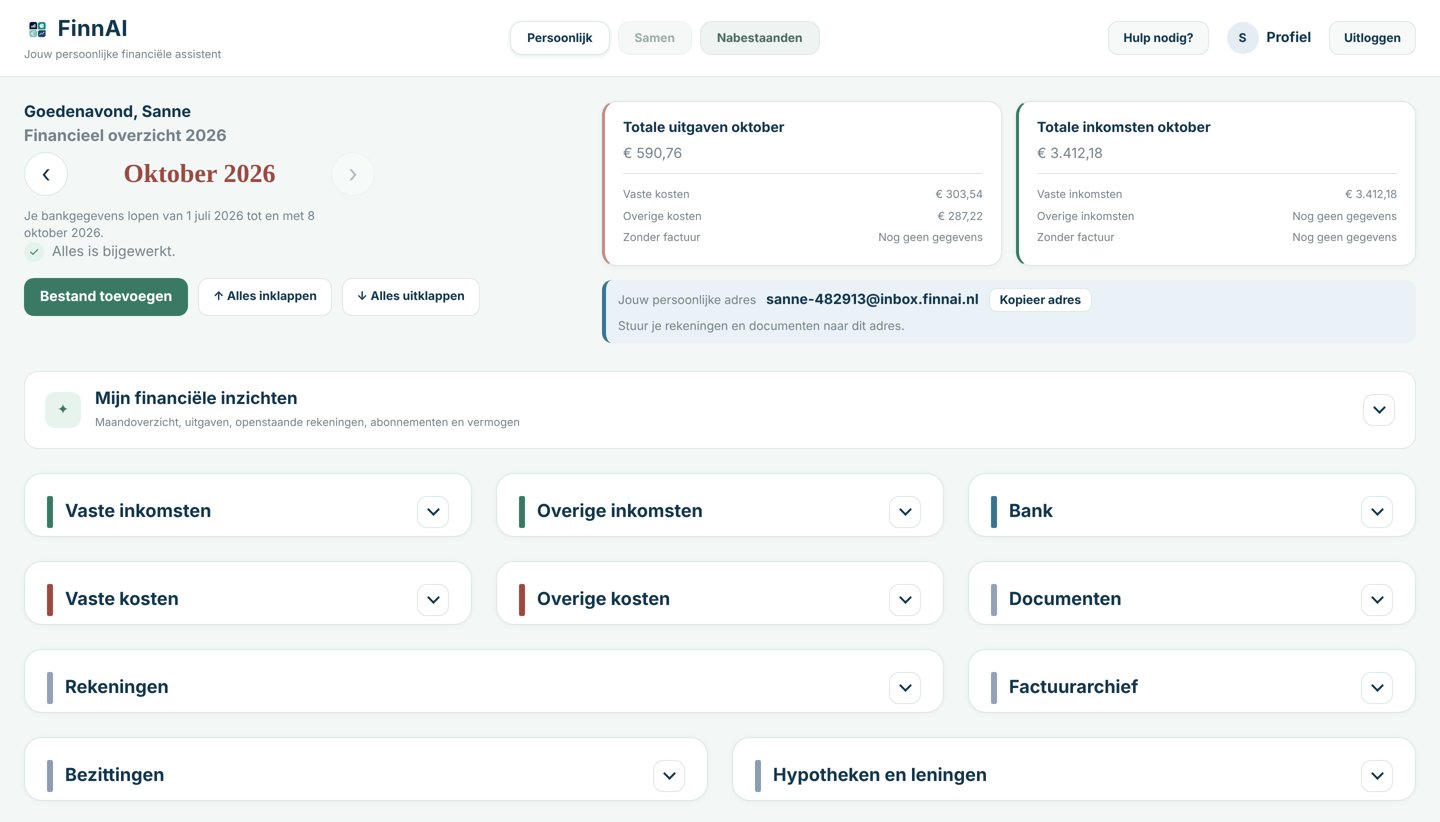Viewport: 1440px width, 822px height.
Task: Click the Totale uitgaven oktober card title
Action: [x=704, y=127]
